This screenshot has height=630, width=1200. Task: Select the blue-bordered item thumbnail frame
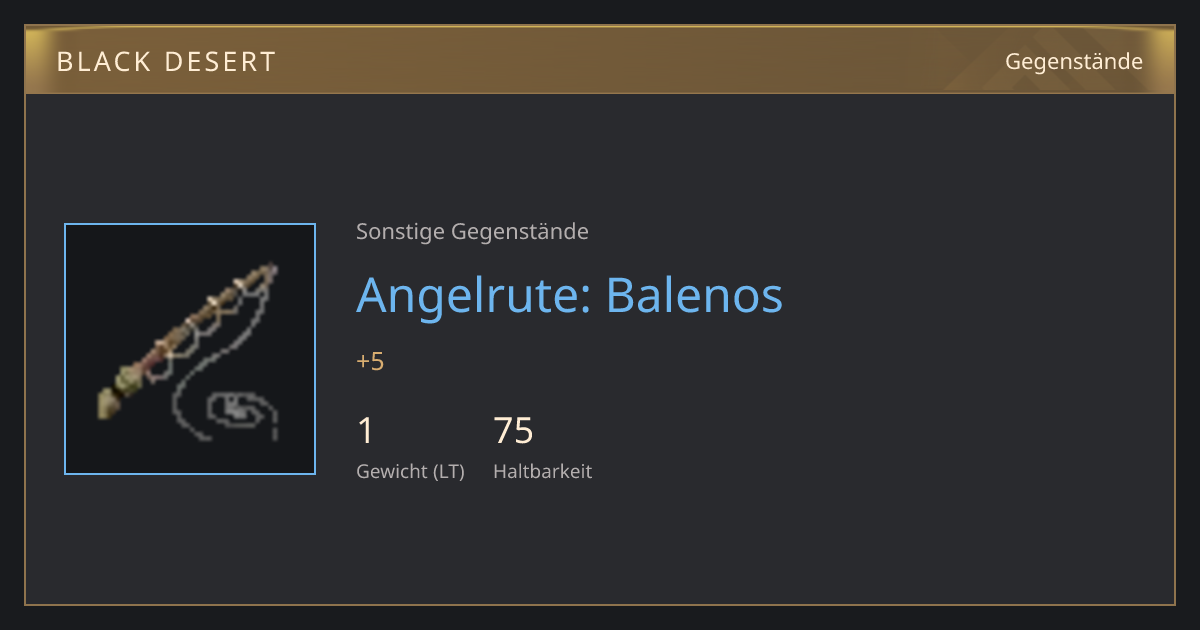click(x=190, y=349)
